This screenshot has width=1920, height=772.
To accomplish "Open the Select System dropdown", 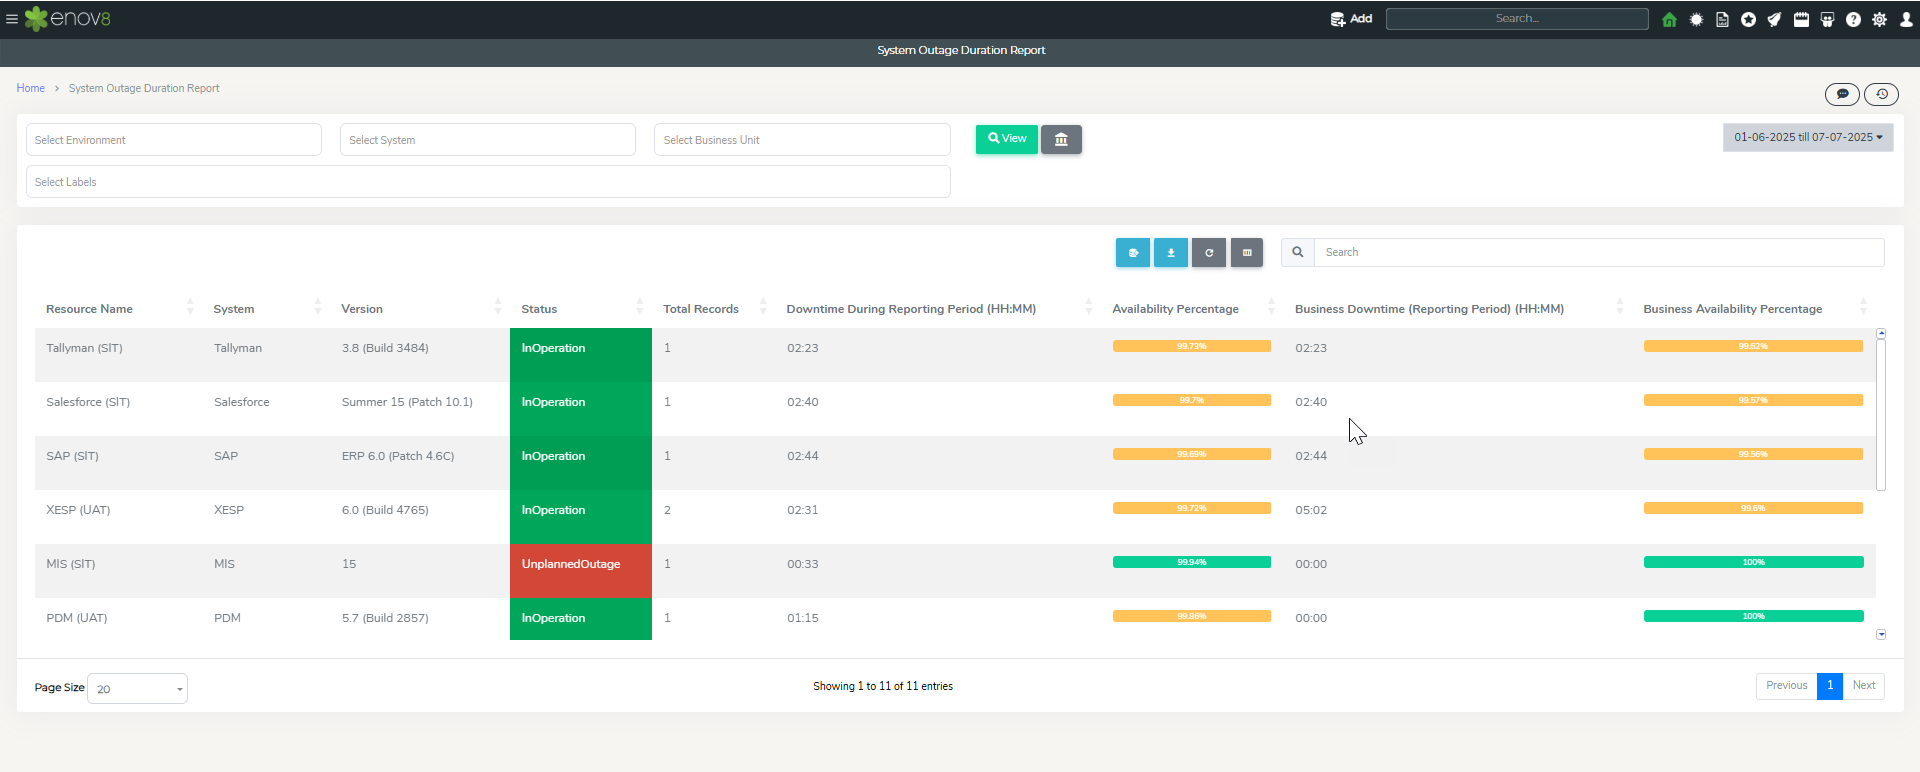I will pyautogui.click(x=488, y=140).
